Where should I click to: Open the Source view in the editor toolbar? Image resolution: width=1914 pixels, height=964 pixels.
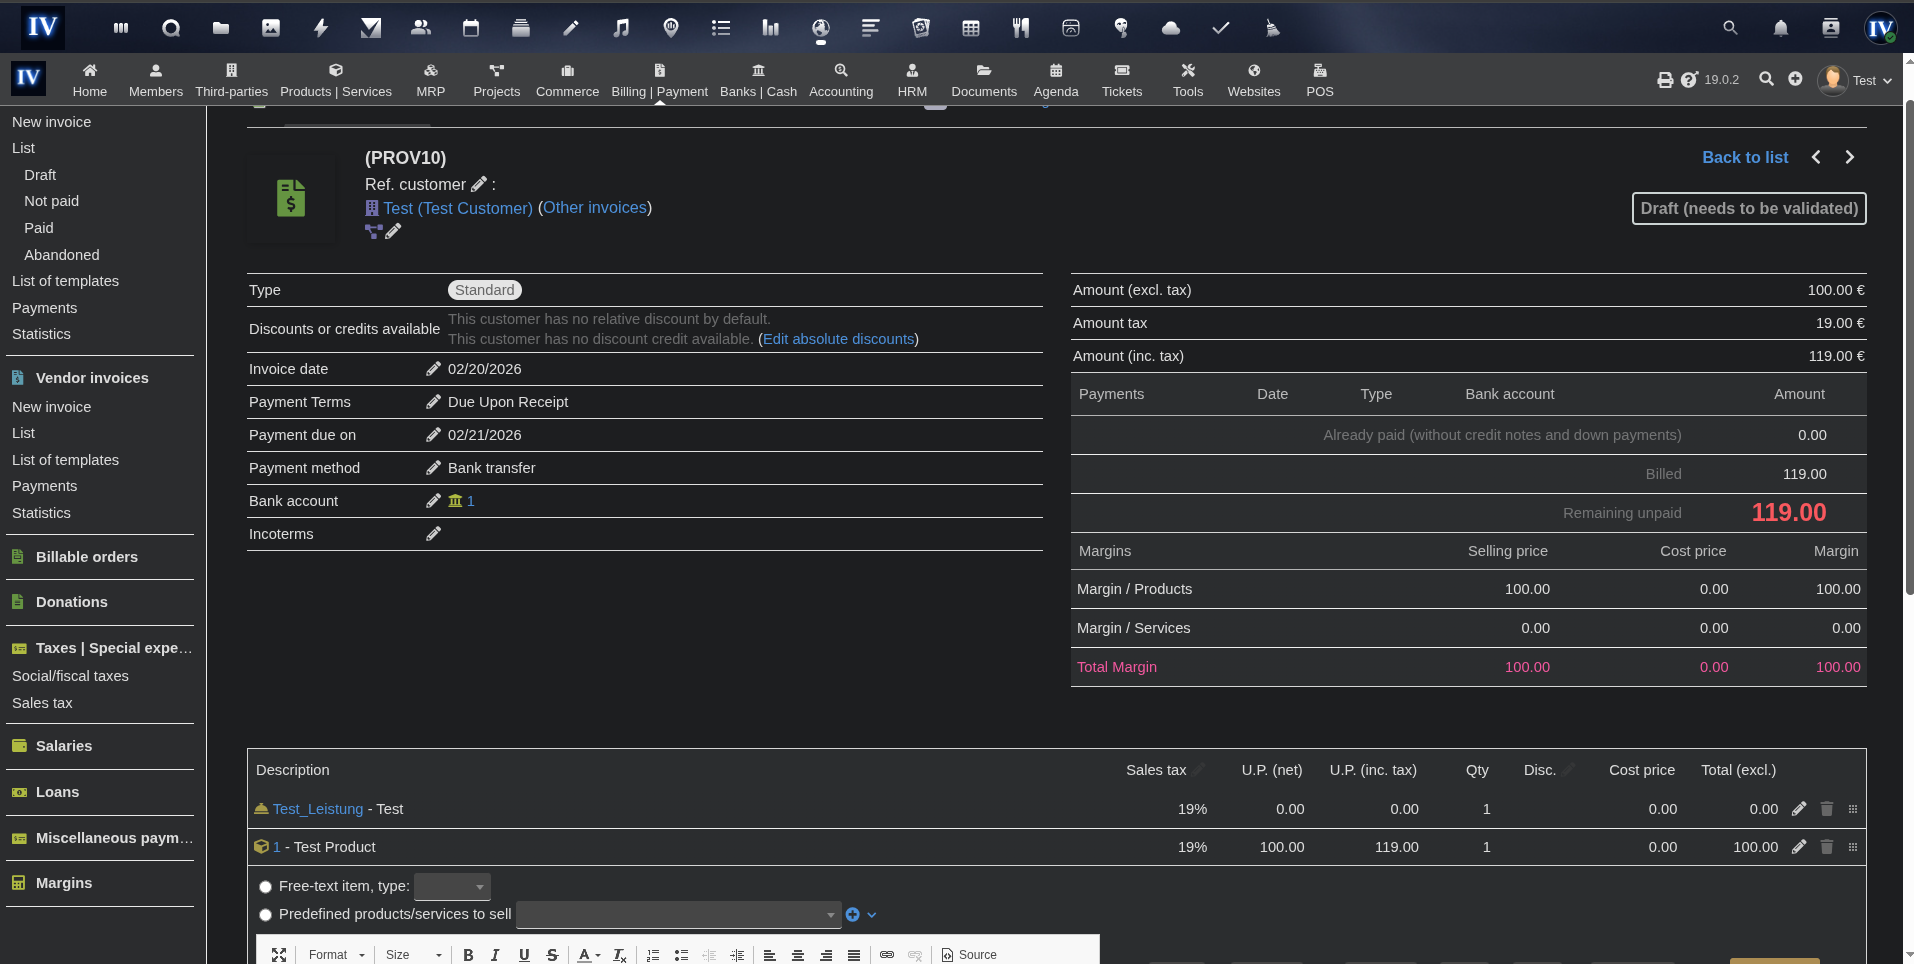pos(968,955)
